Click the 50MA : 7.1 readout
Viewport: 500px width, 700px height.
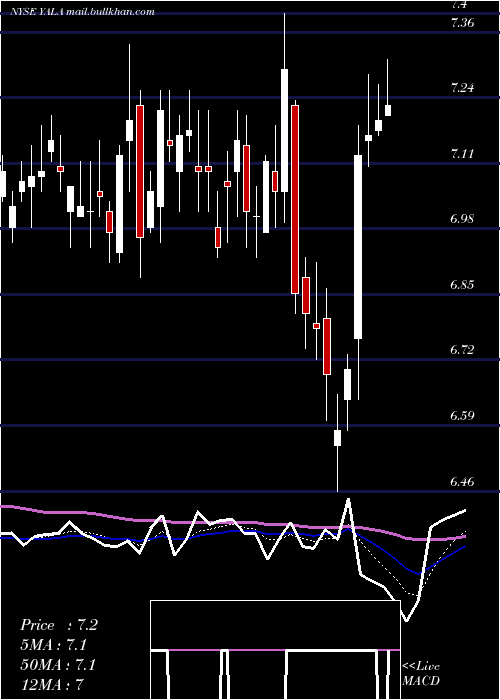click(58, 665)
